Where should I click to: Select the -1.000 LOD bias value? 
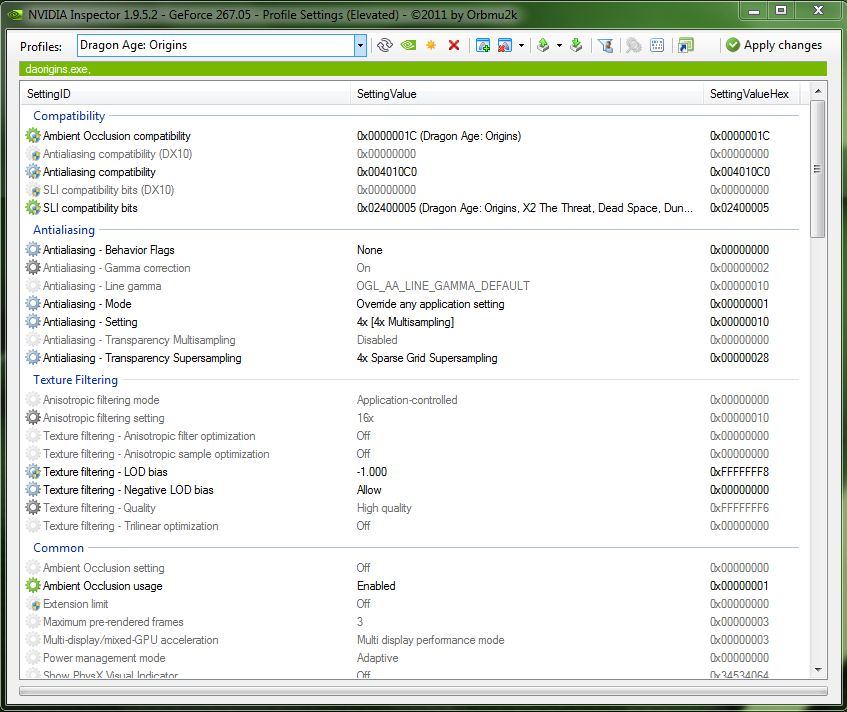[372, 472]
